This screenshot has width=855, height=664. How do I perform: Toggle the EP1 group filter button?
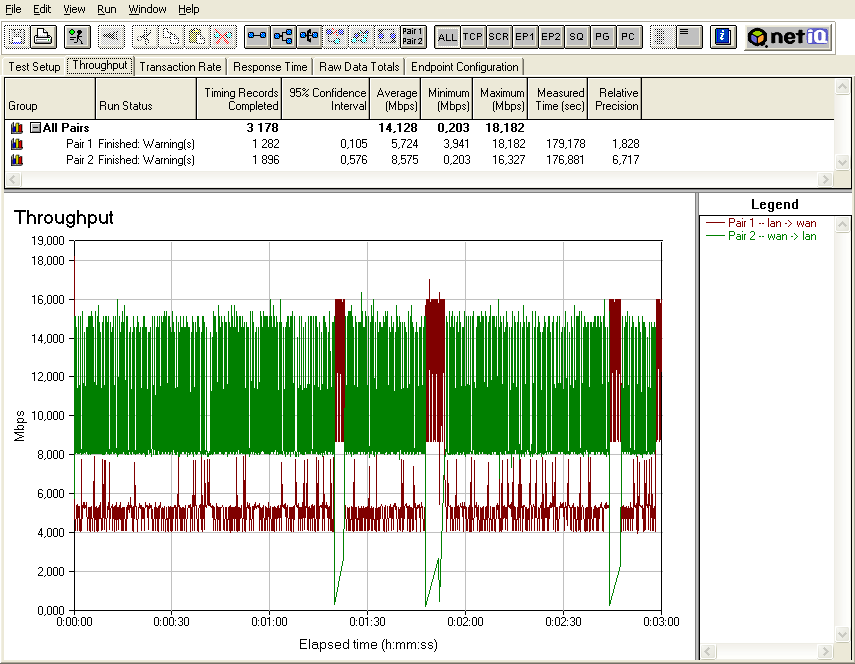[525, 37]
